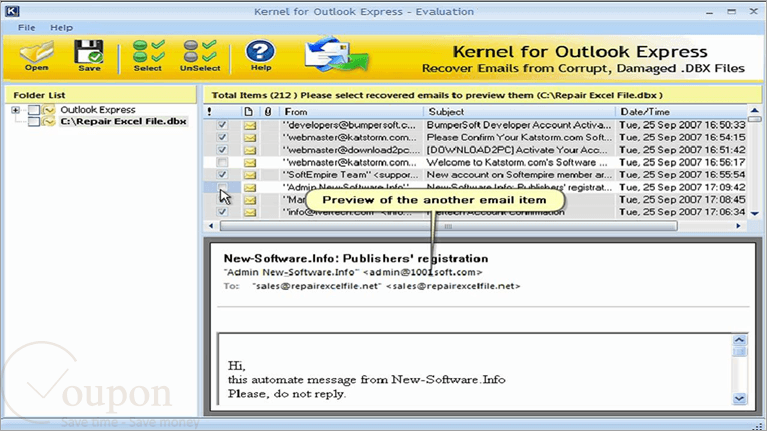Screen dimensions: 767x431
Task: Select Outlook Express folder label
Action: pos(98,110)
